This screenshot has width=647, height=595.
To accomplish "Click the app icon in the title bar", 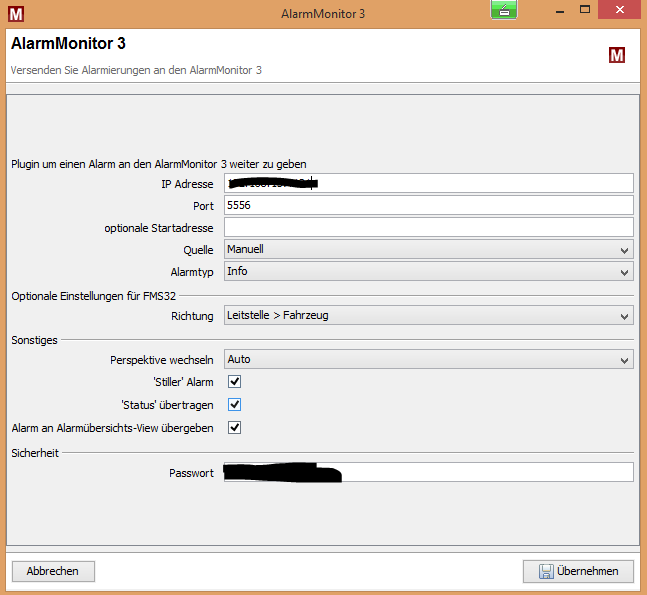I will pos(15,13).
